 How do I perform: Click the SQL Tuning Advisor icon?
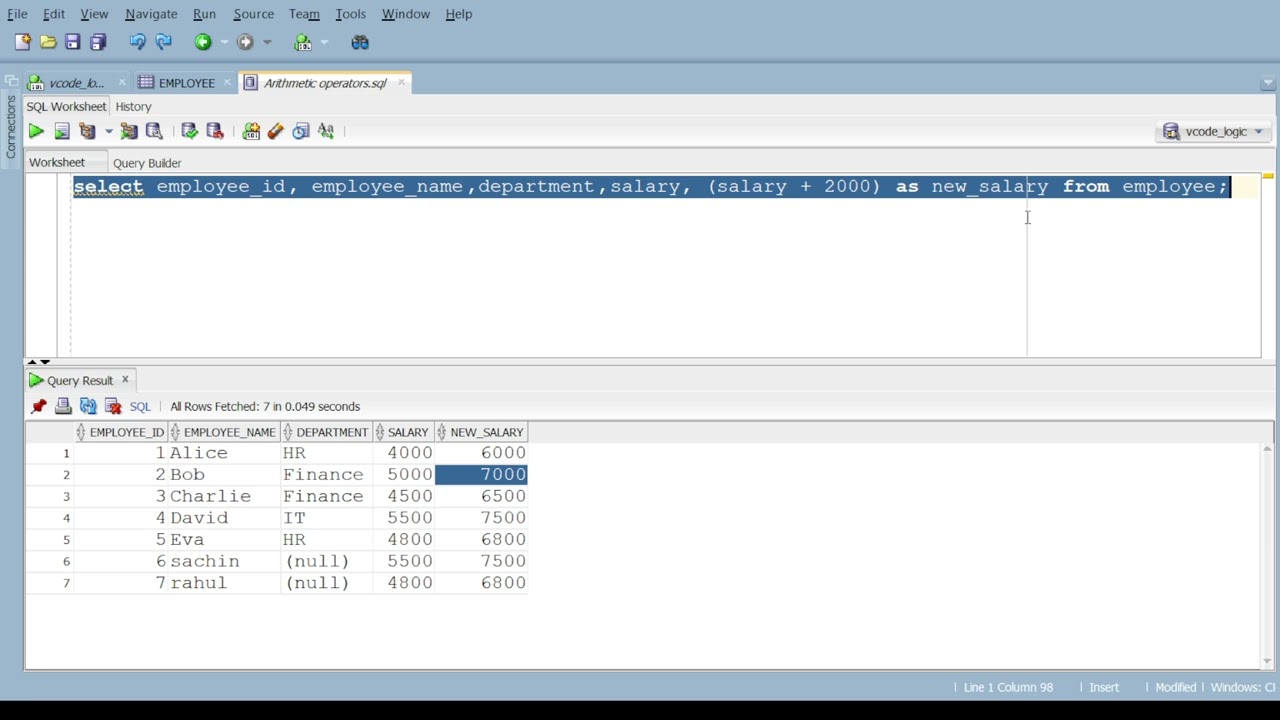click(x=154, y=131)
